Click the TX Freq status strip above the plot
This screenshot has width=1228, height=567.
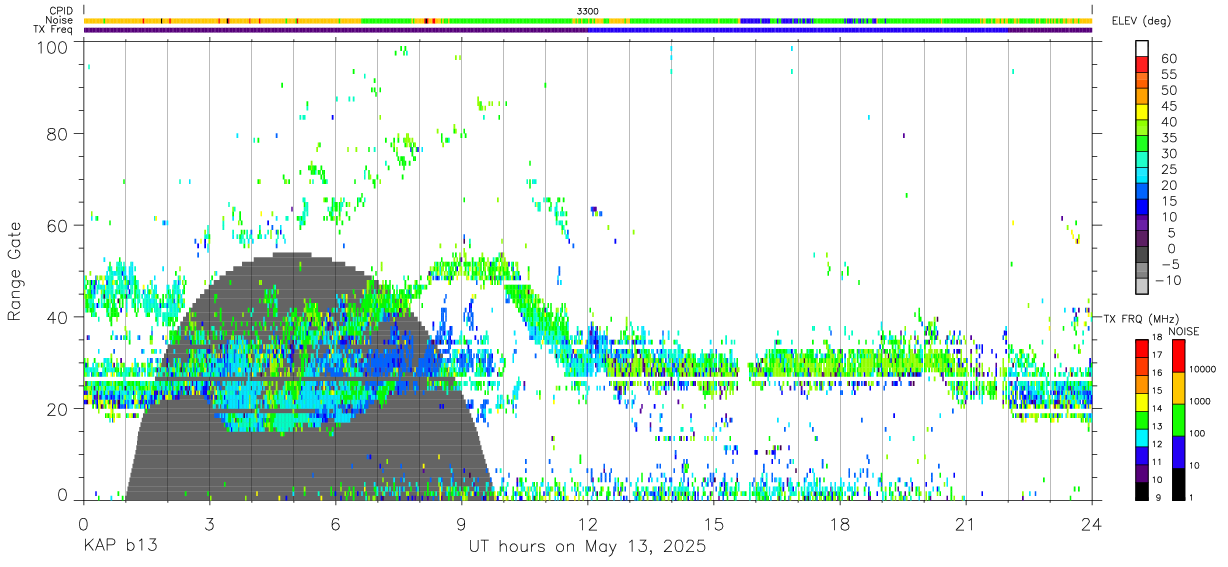[588, 29]
